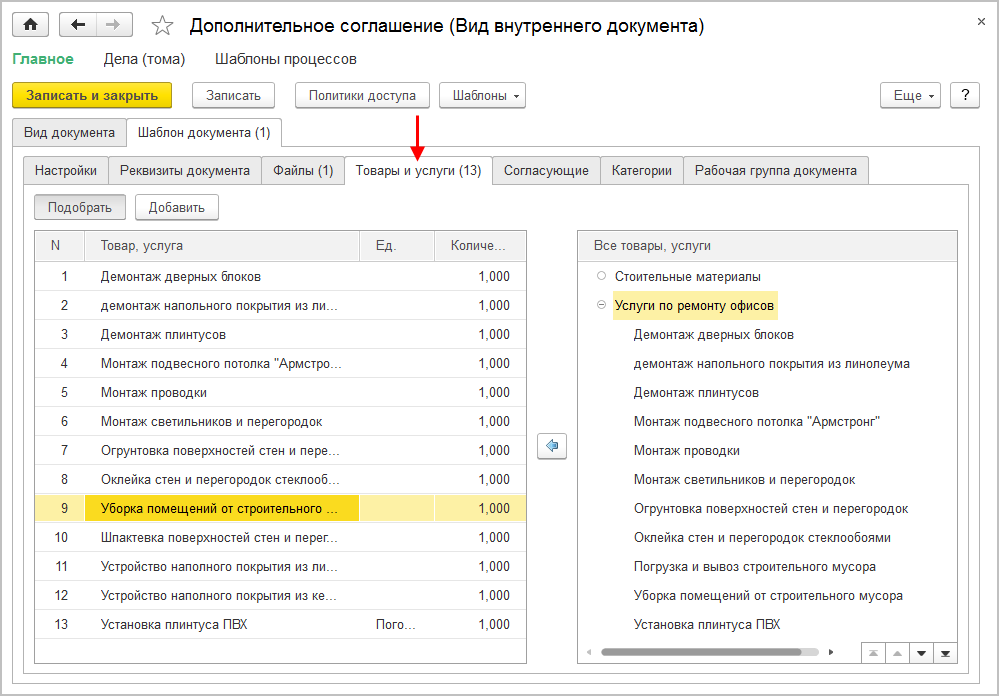
Task: Select Товары и услуги (13) tab
Action: pyautogui.click(x=418, y=170)
